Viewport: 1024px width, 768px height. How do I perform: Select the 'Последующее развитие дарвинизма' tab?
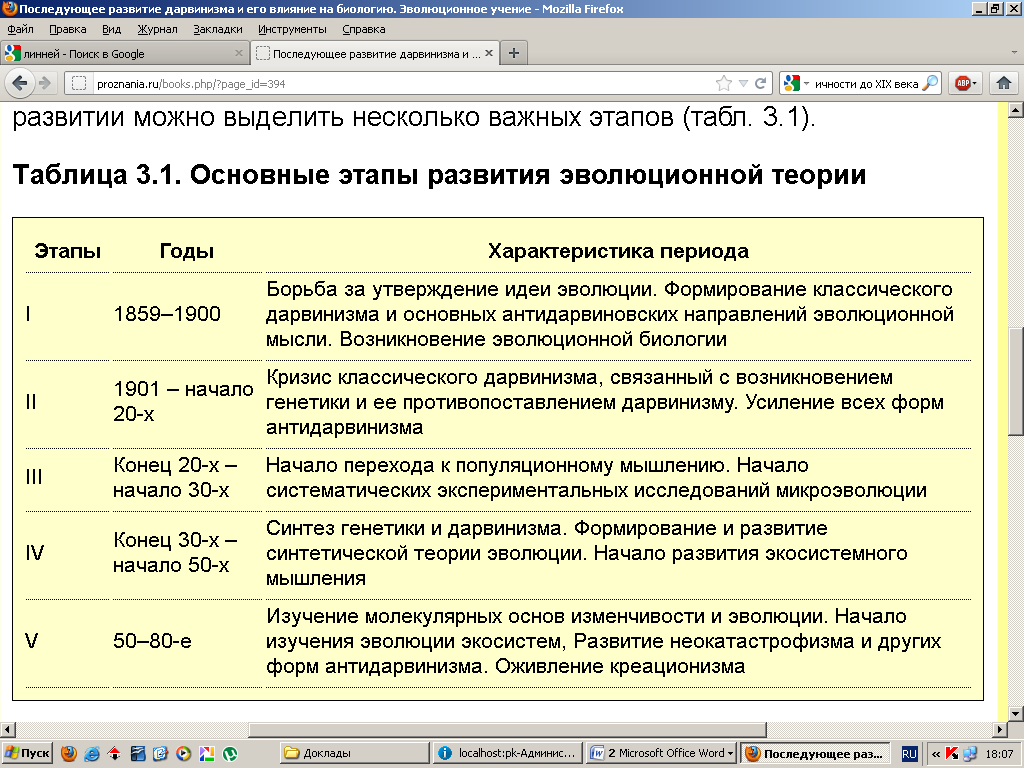[x=375, y=54]
